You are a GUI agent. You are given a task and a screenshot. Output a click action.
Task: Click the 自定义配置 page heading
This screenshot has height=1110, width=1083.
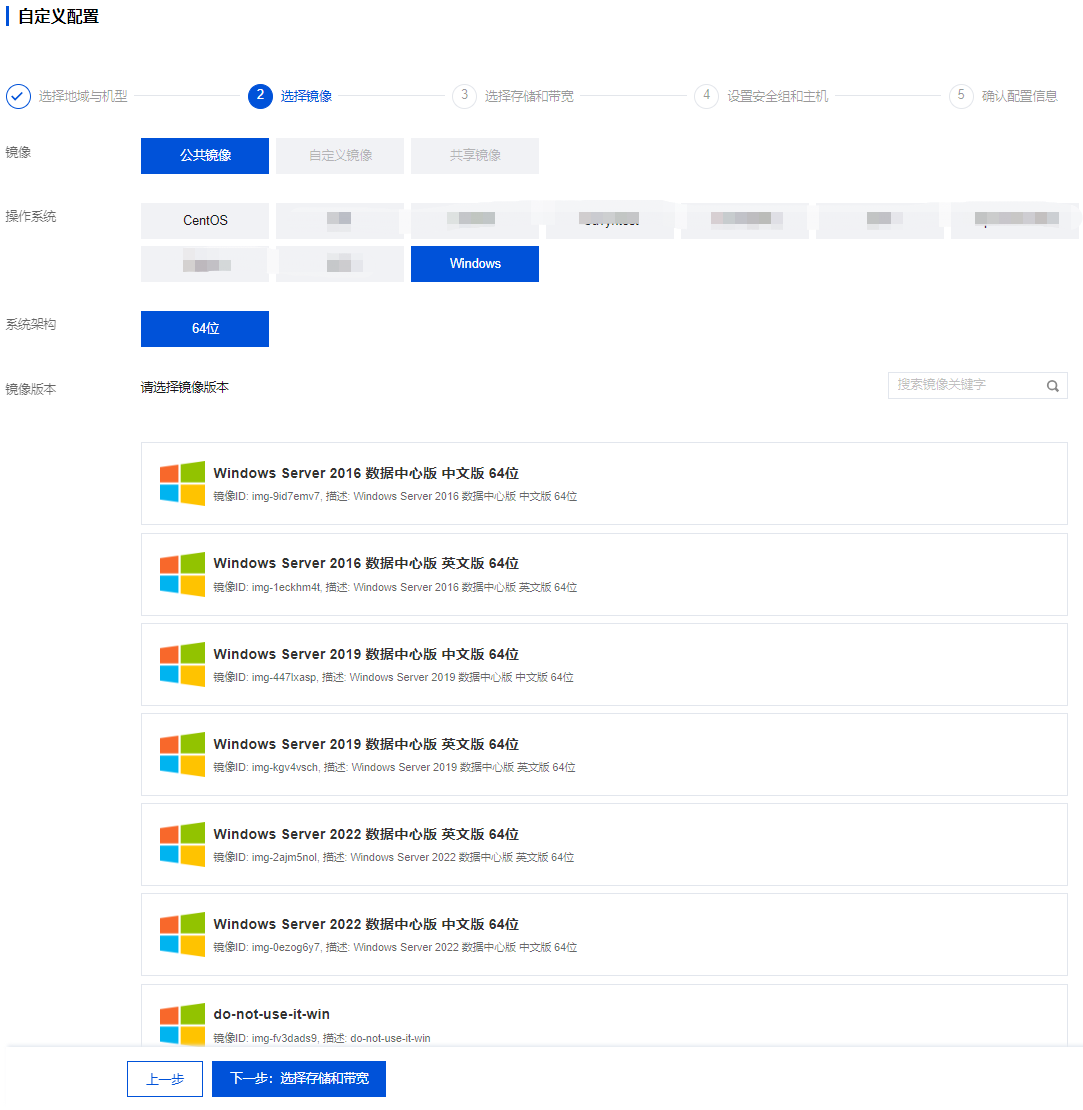coord(58,16)
